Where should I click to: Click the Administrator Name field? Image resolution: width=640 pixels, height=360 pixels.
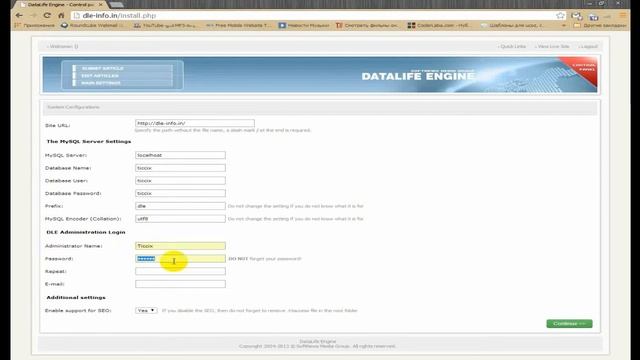180,246
